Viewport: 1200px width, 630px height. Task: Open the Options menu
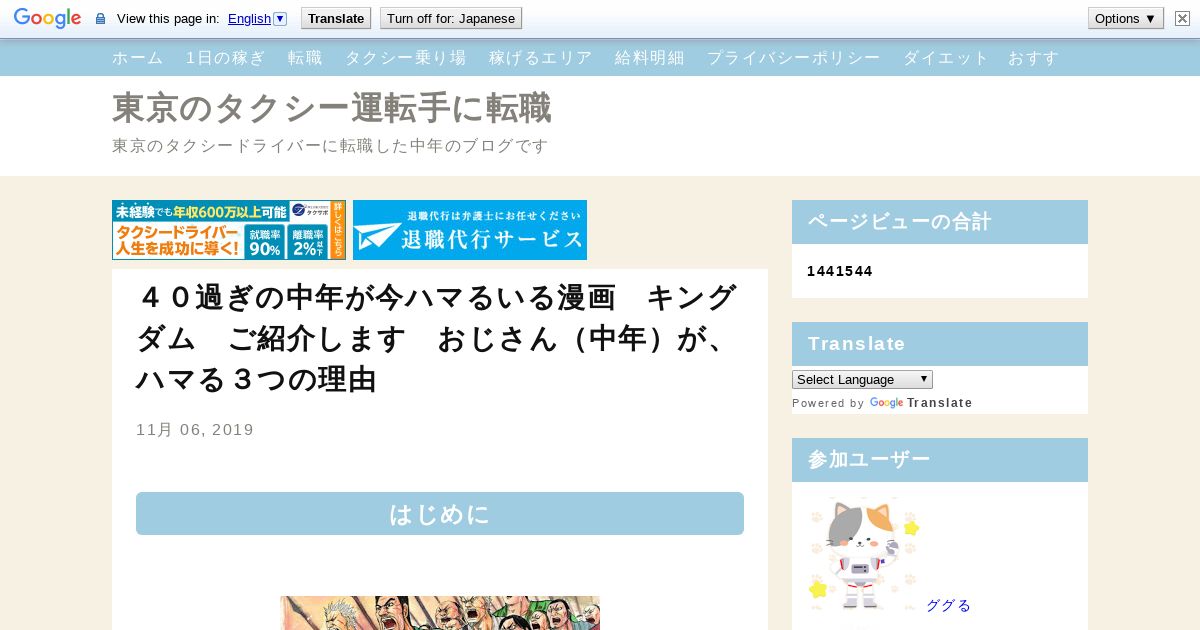[x=1126, y=18]
